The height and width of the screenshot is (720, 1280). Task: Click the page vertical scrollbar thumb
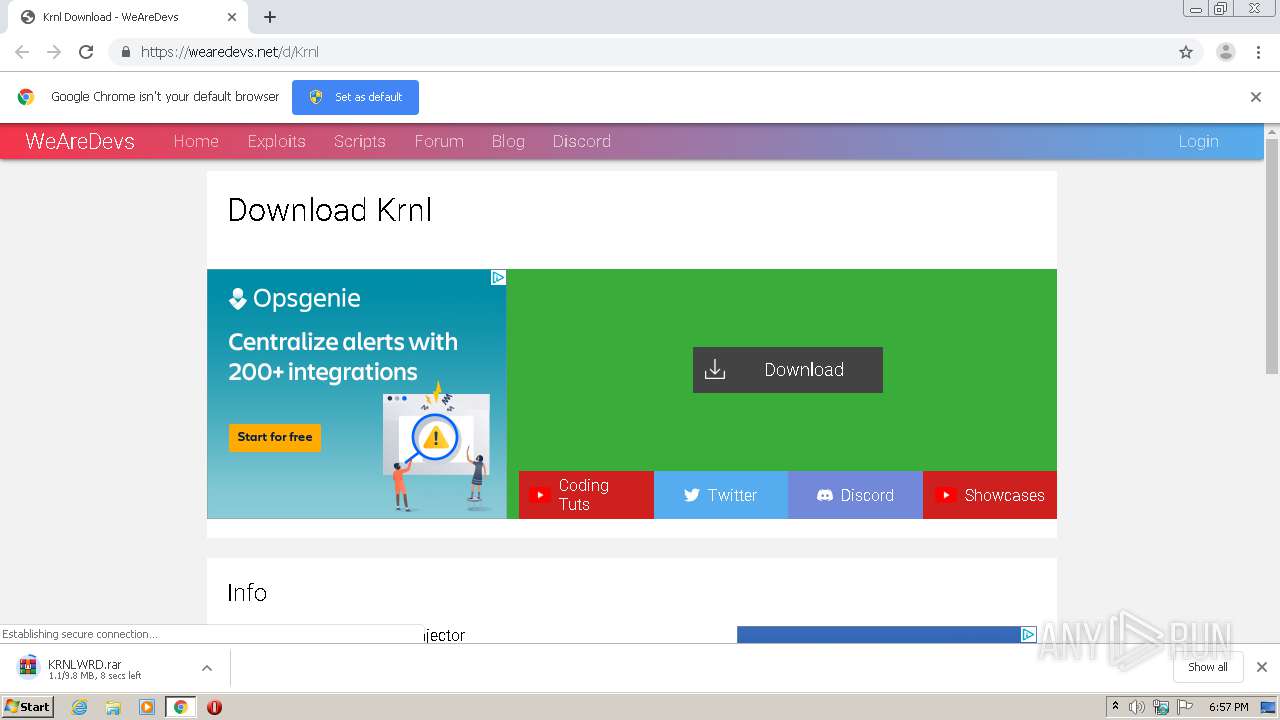click(x=1272, y=255)
